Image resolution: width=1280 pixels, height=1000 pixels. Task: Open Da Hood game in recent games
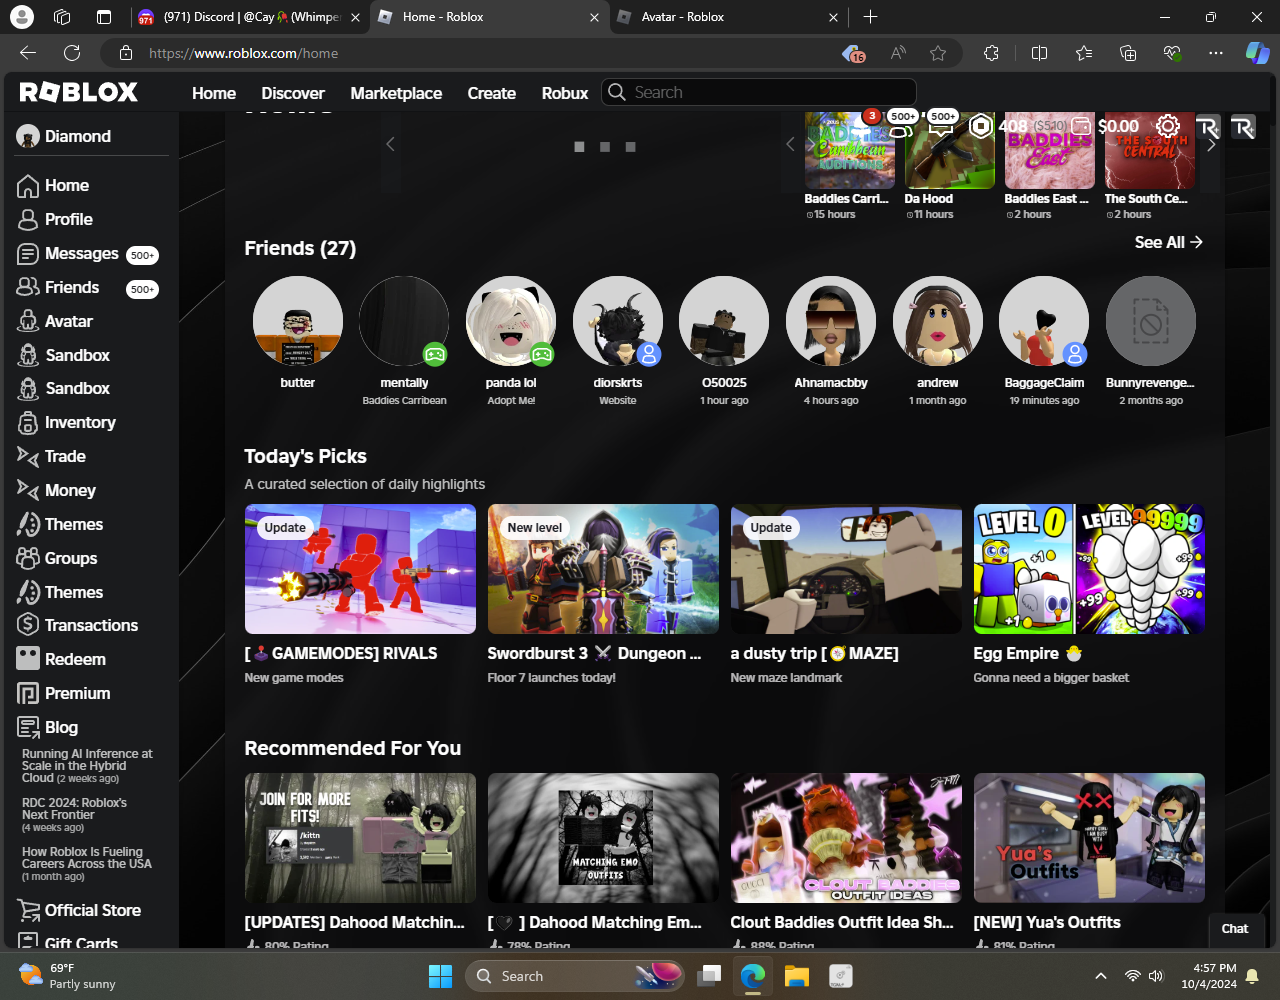point(950,152)
